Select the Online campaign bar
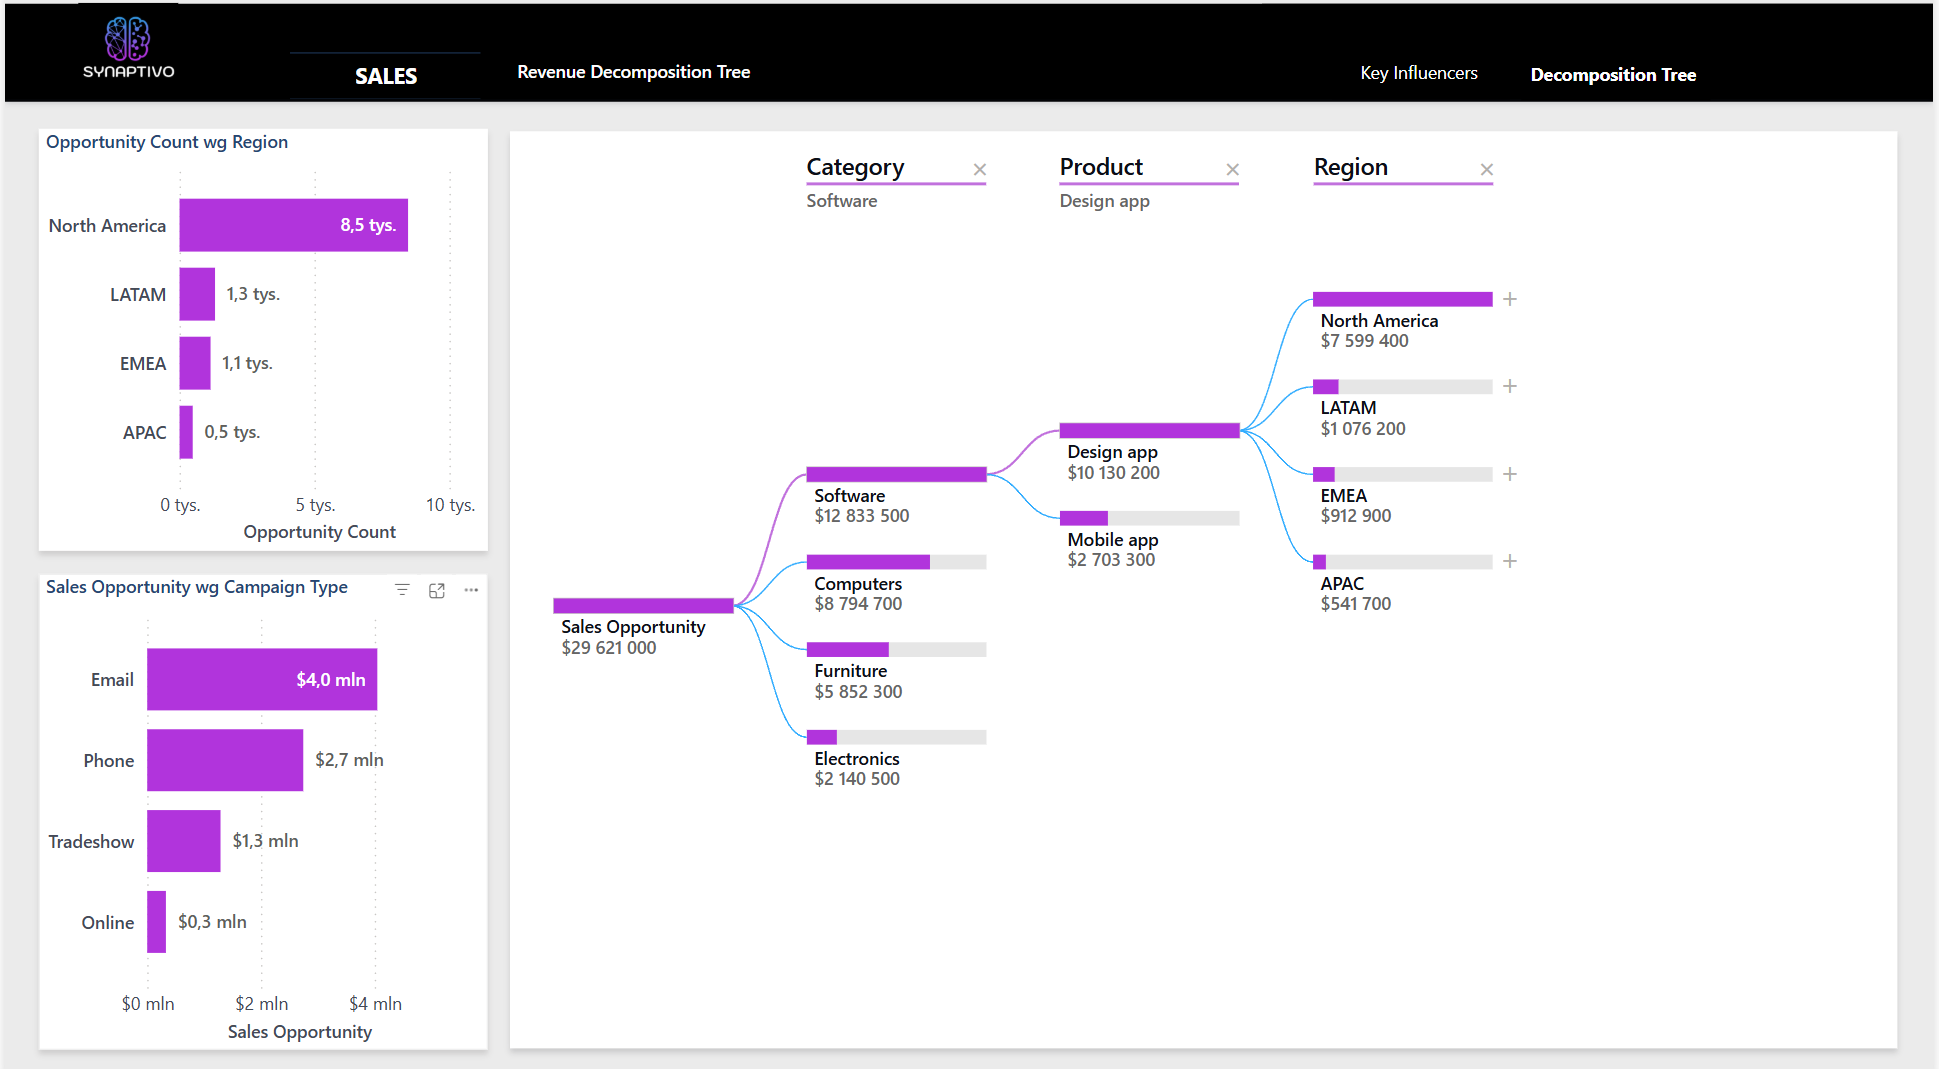The image size is (1939, 1069). coord(156,922)
